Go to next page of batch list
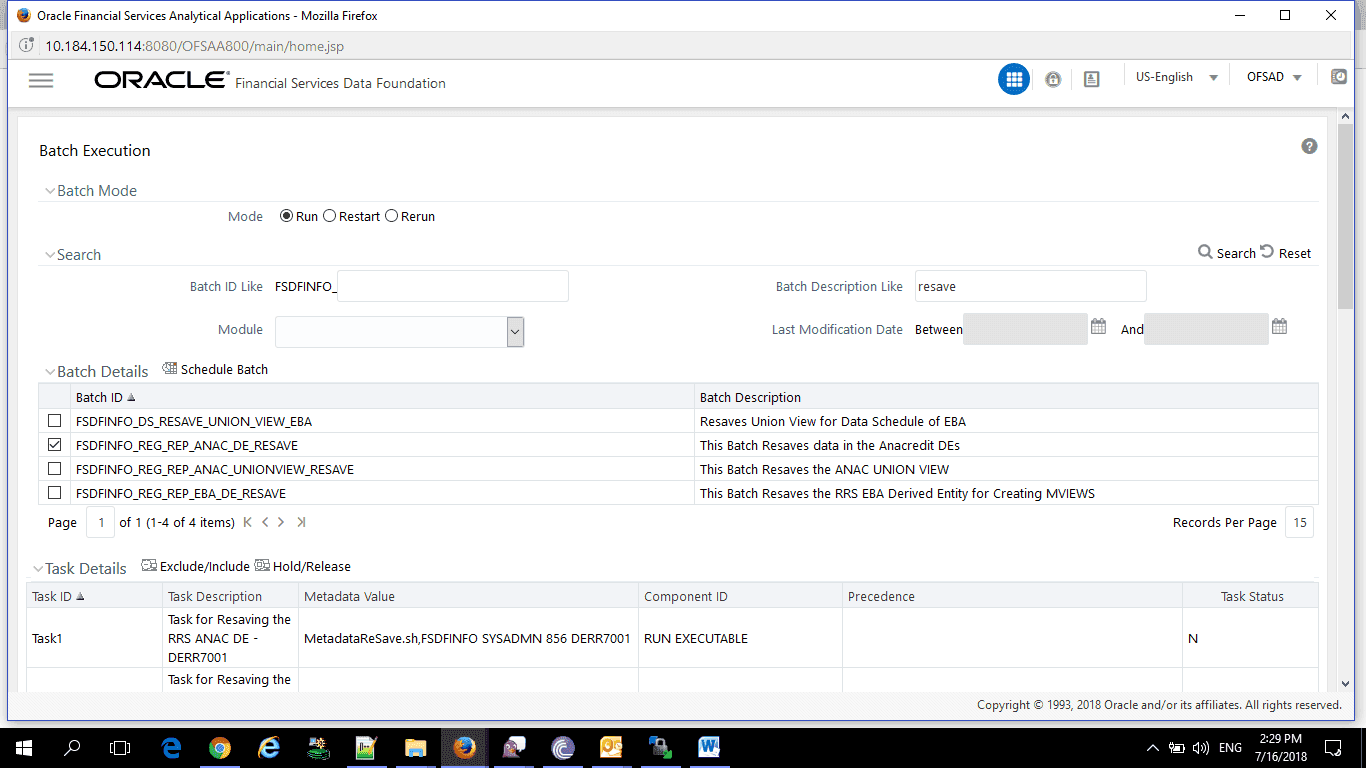The height and width of the screenshot is (768, 1366). click(281, 522)
